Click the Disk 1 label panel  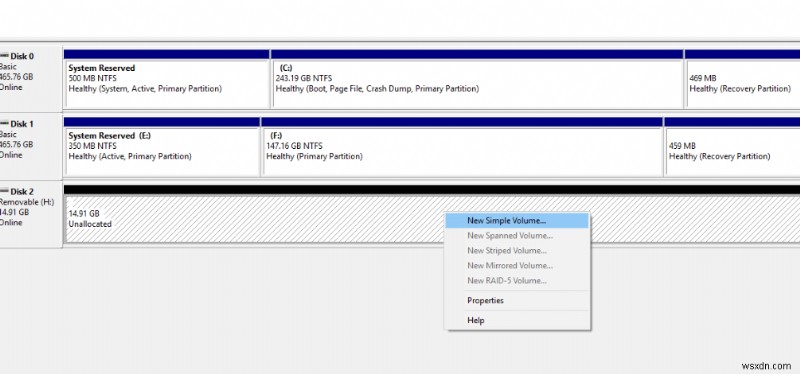[31, 146]
